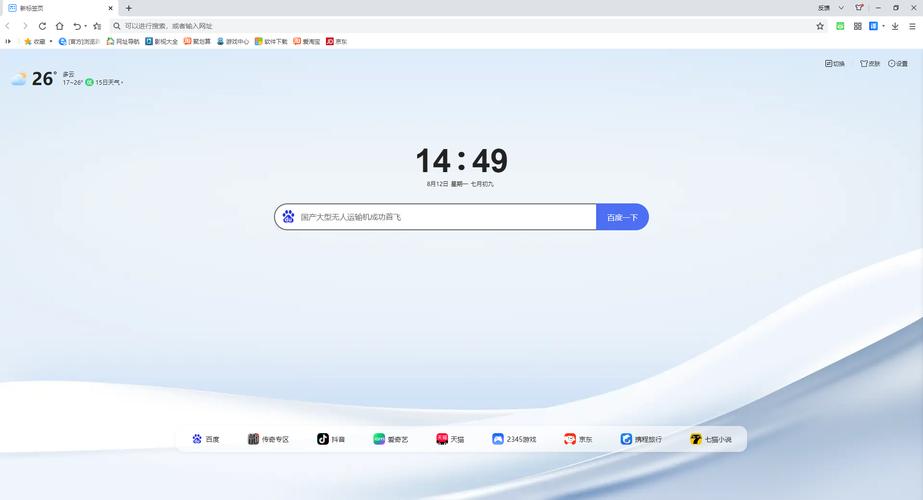Image resolution: width=923 pixels, height=500 pixels.
Task: Open the hamburger main menu icon
Action: 912,26
